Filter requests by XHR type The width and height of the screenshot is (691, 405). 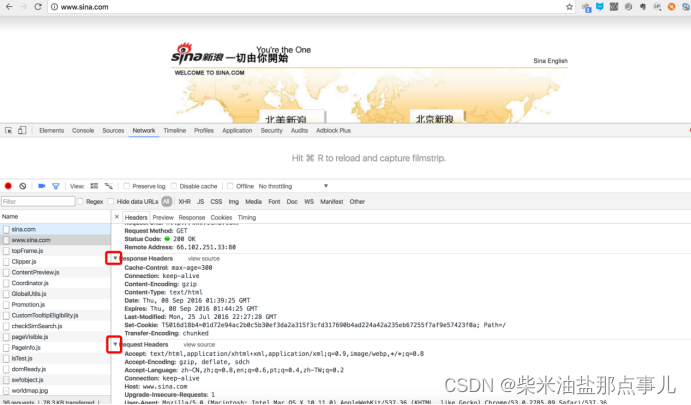pos(185,201)
